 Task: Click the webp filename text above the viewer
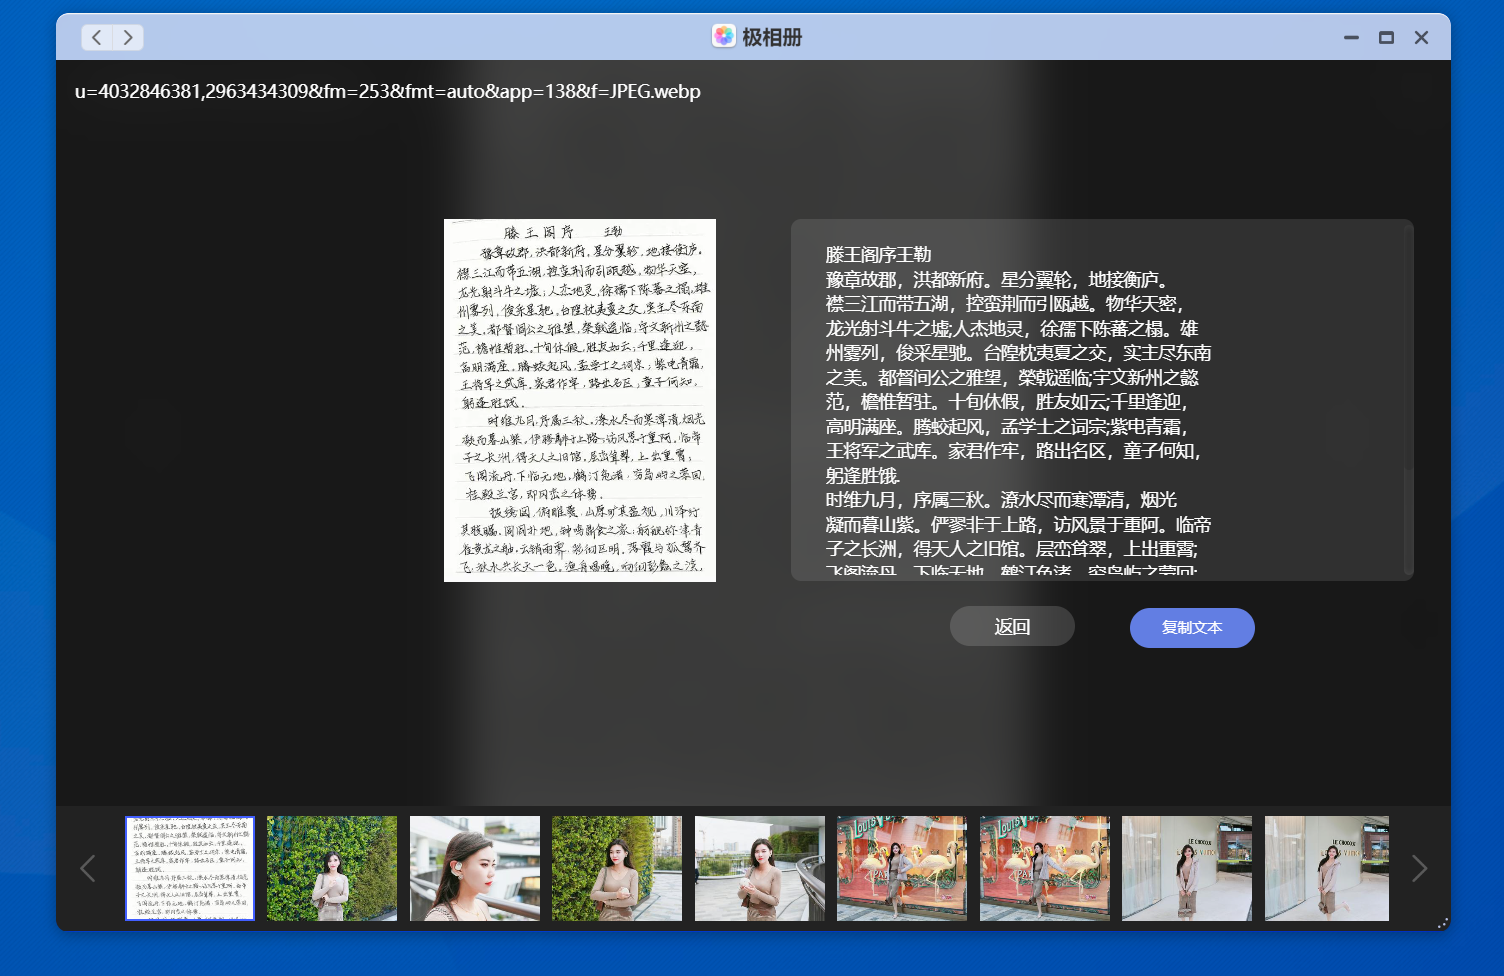(388, 91)
